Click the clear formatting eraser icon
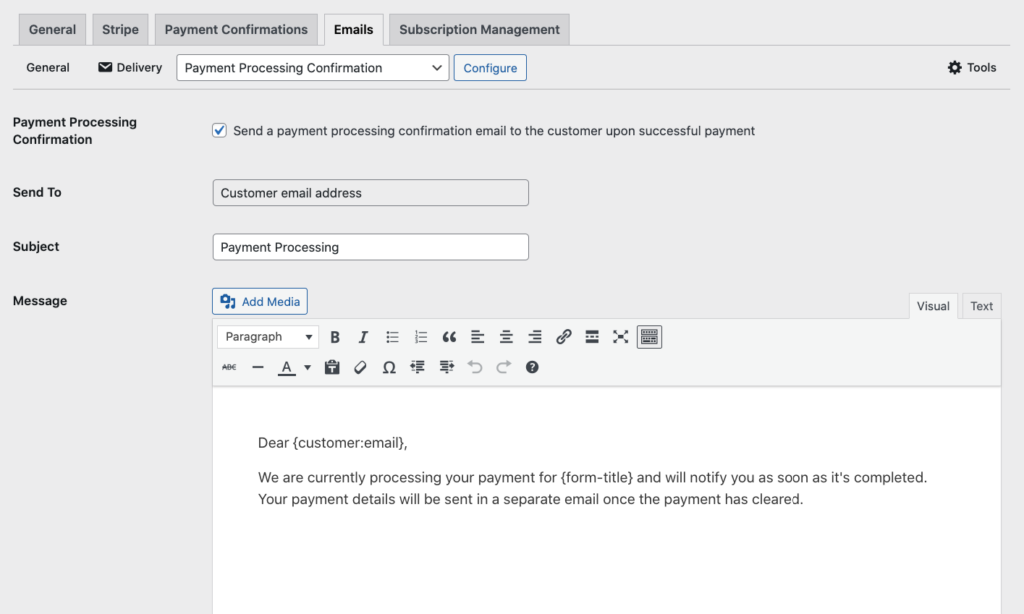The width and height of the screenshot is (1024, 614). click(360, 367)
